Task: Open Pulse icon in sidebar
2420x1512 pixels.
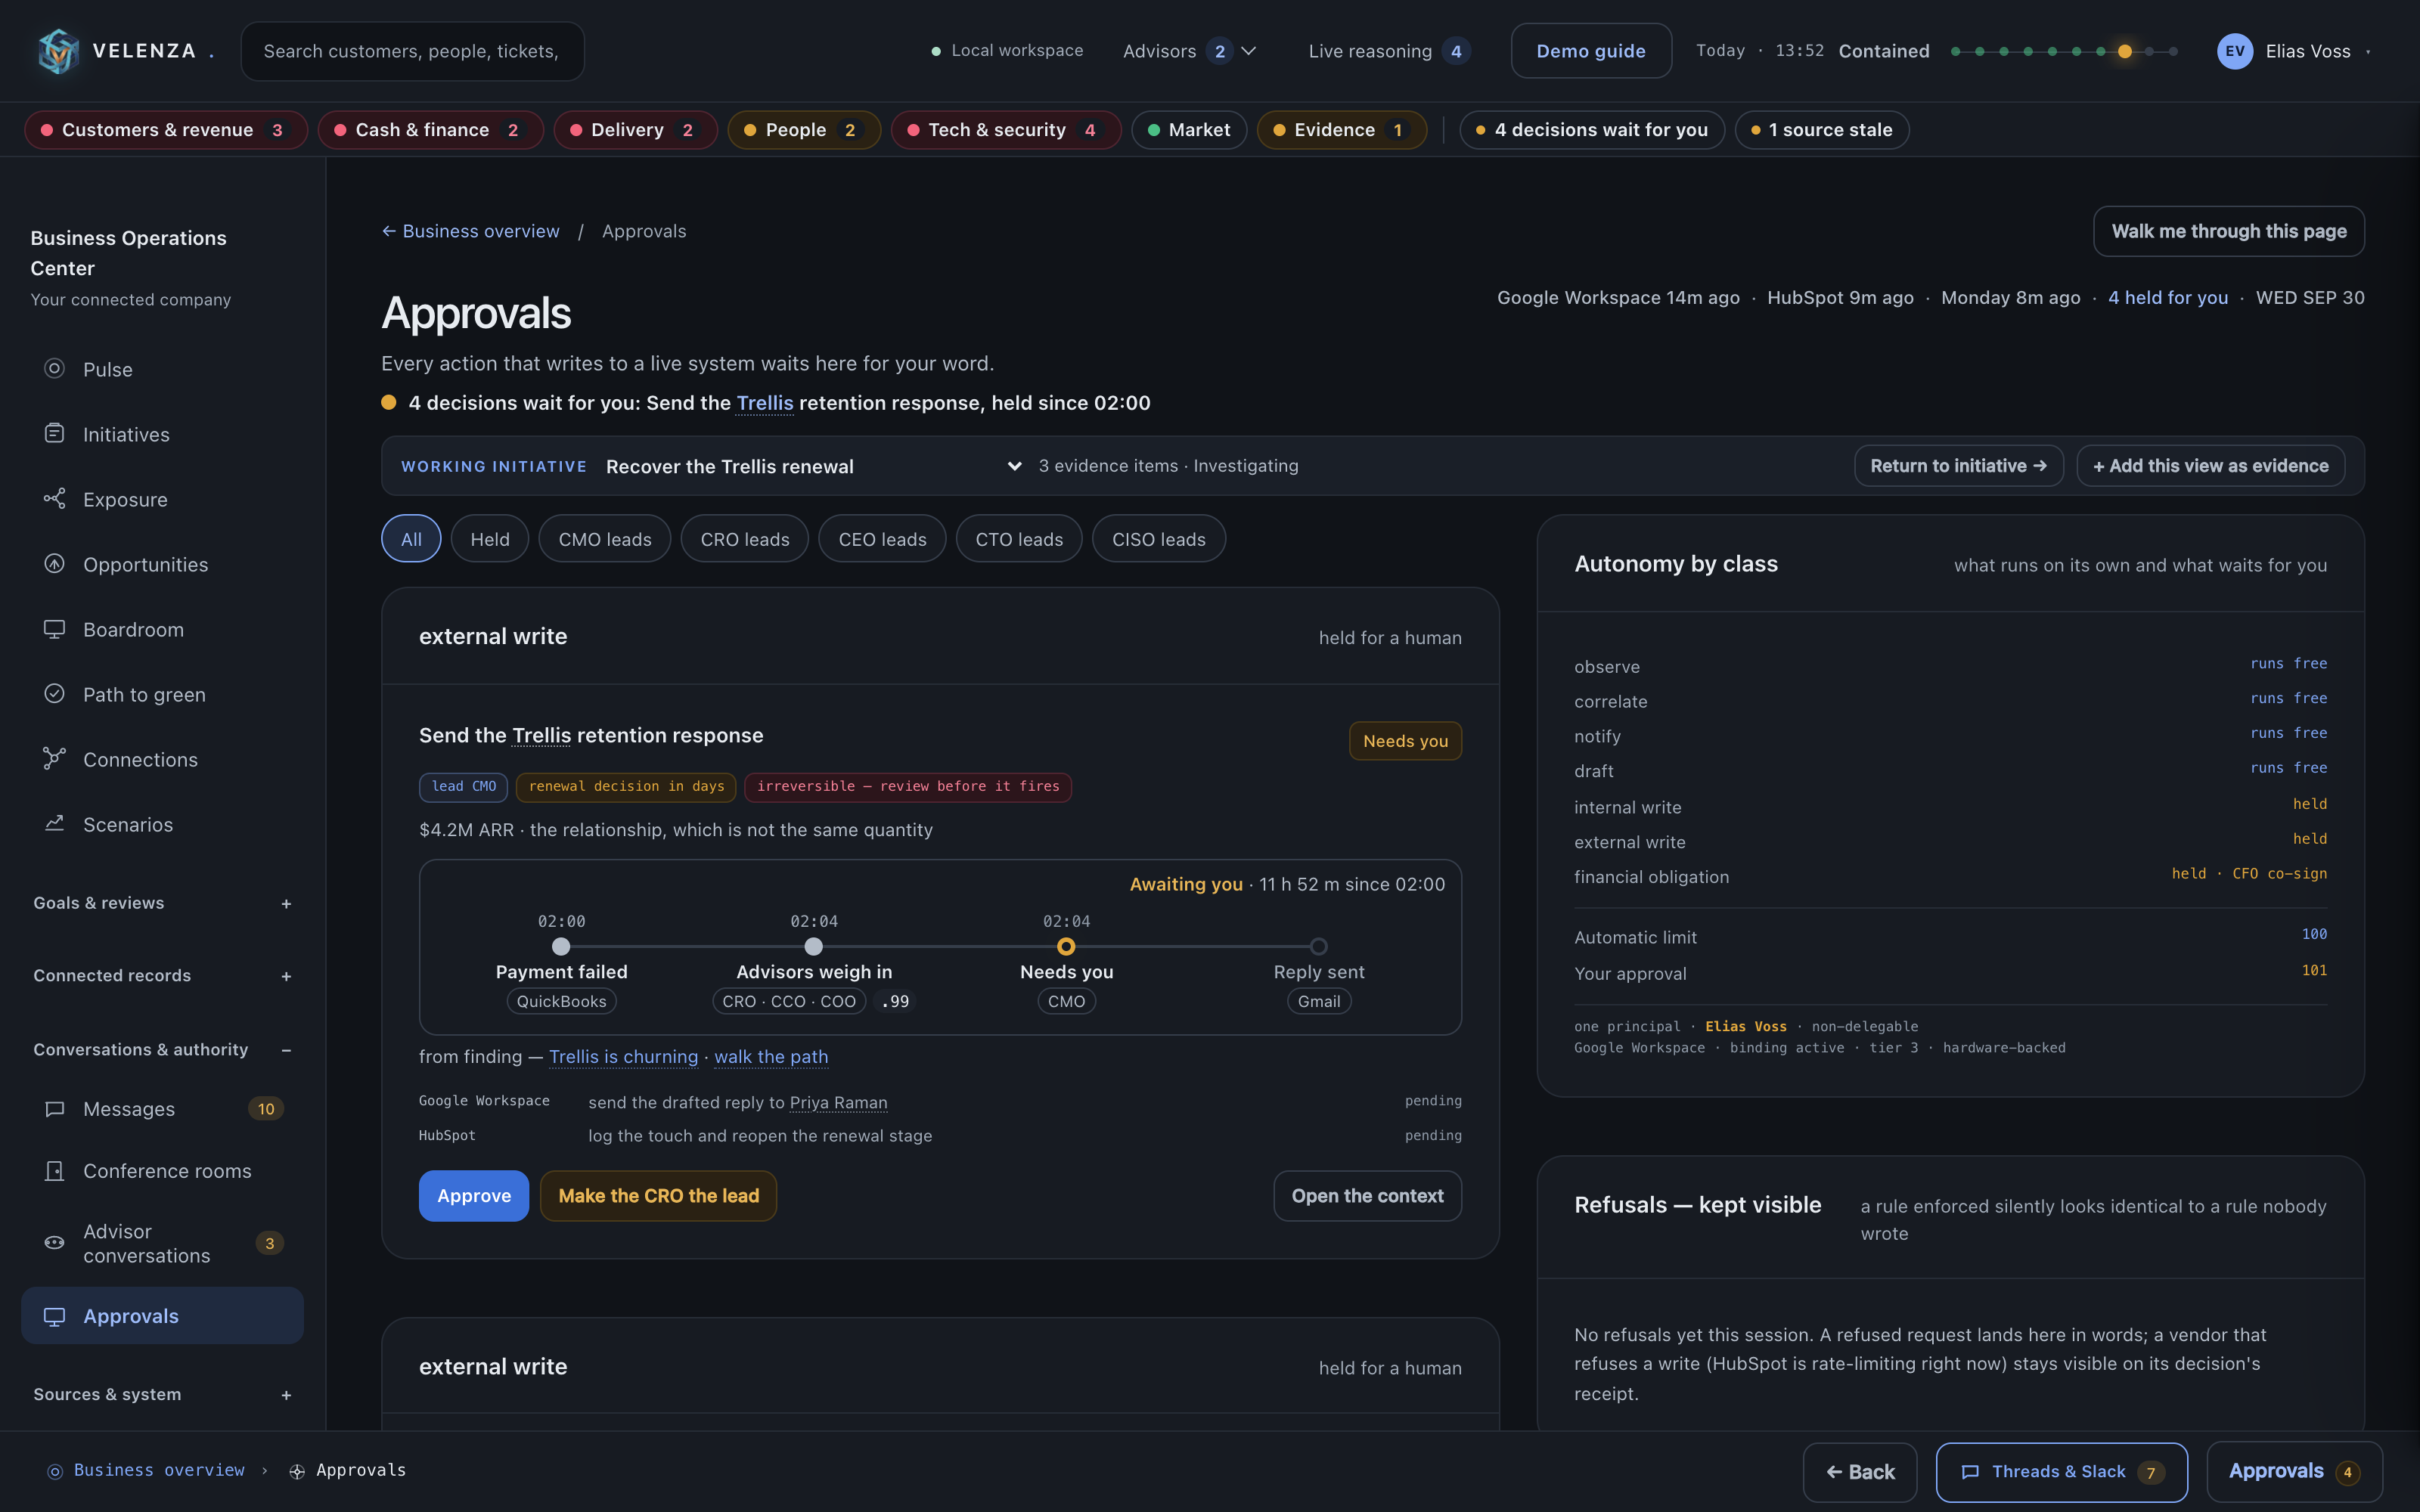Action: pos(55,368)
